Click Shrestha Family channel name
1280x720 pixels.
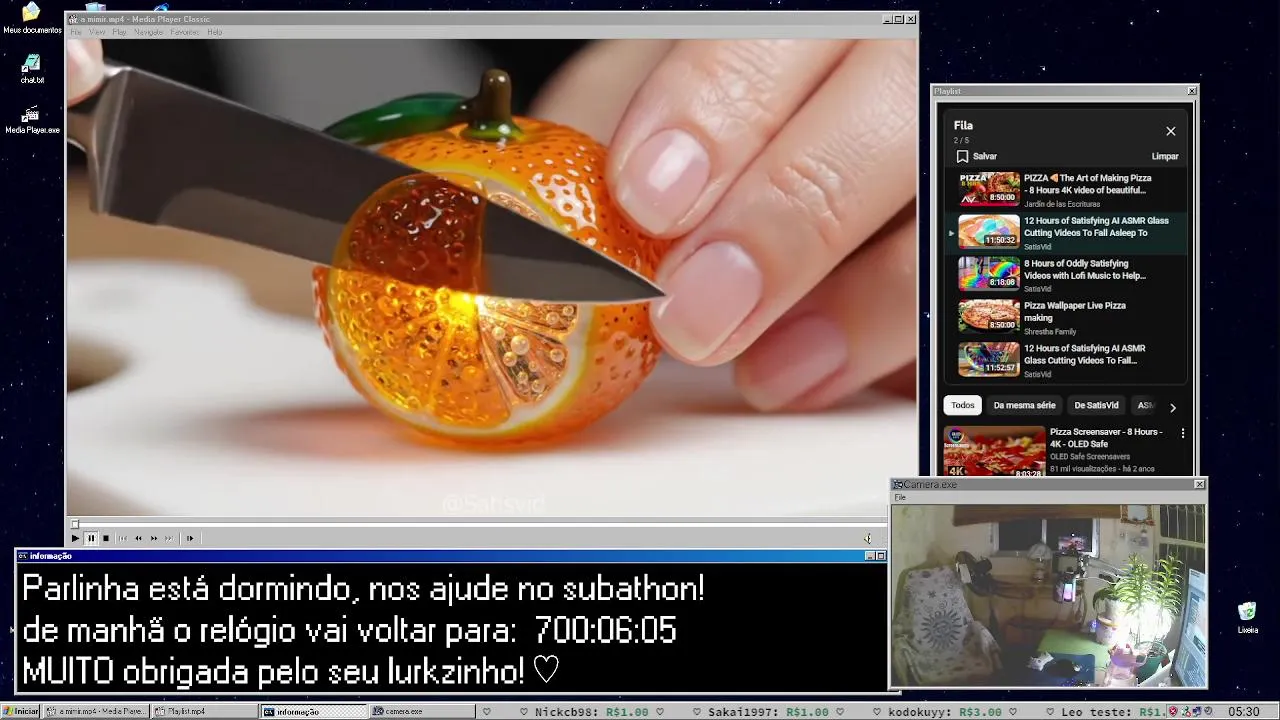[1050, 331]
